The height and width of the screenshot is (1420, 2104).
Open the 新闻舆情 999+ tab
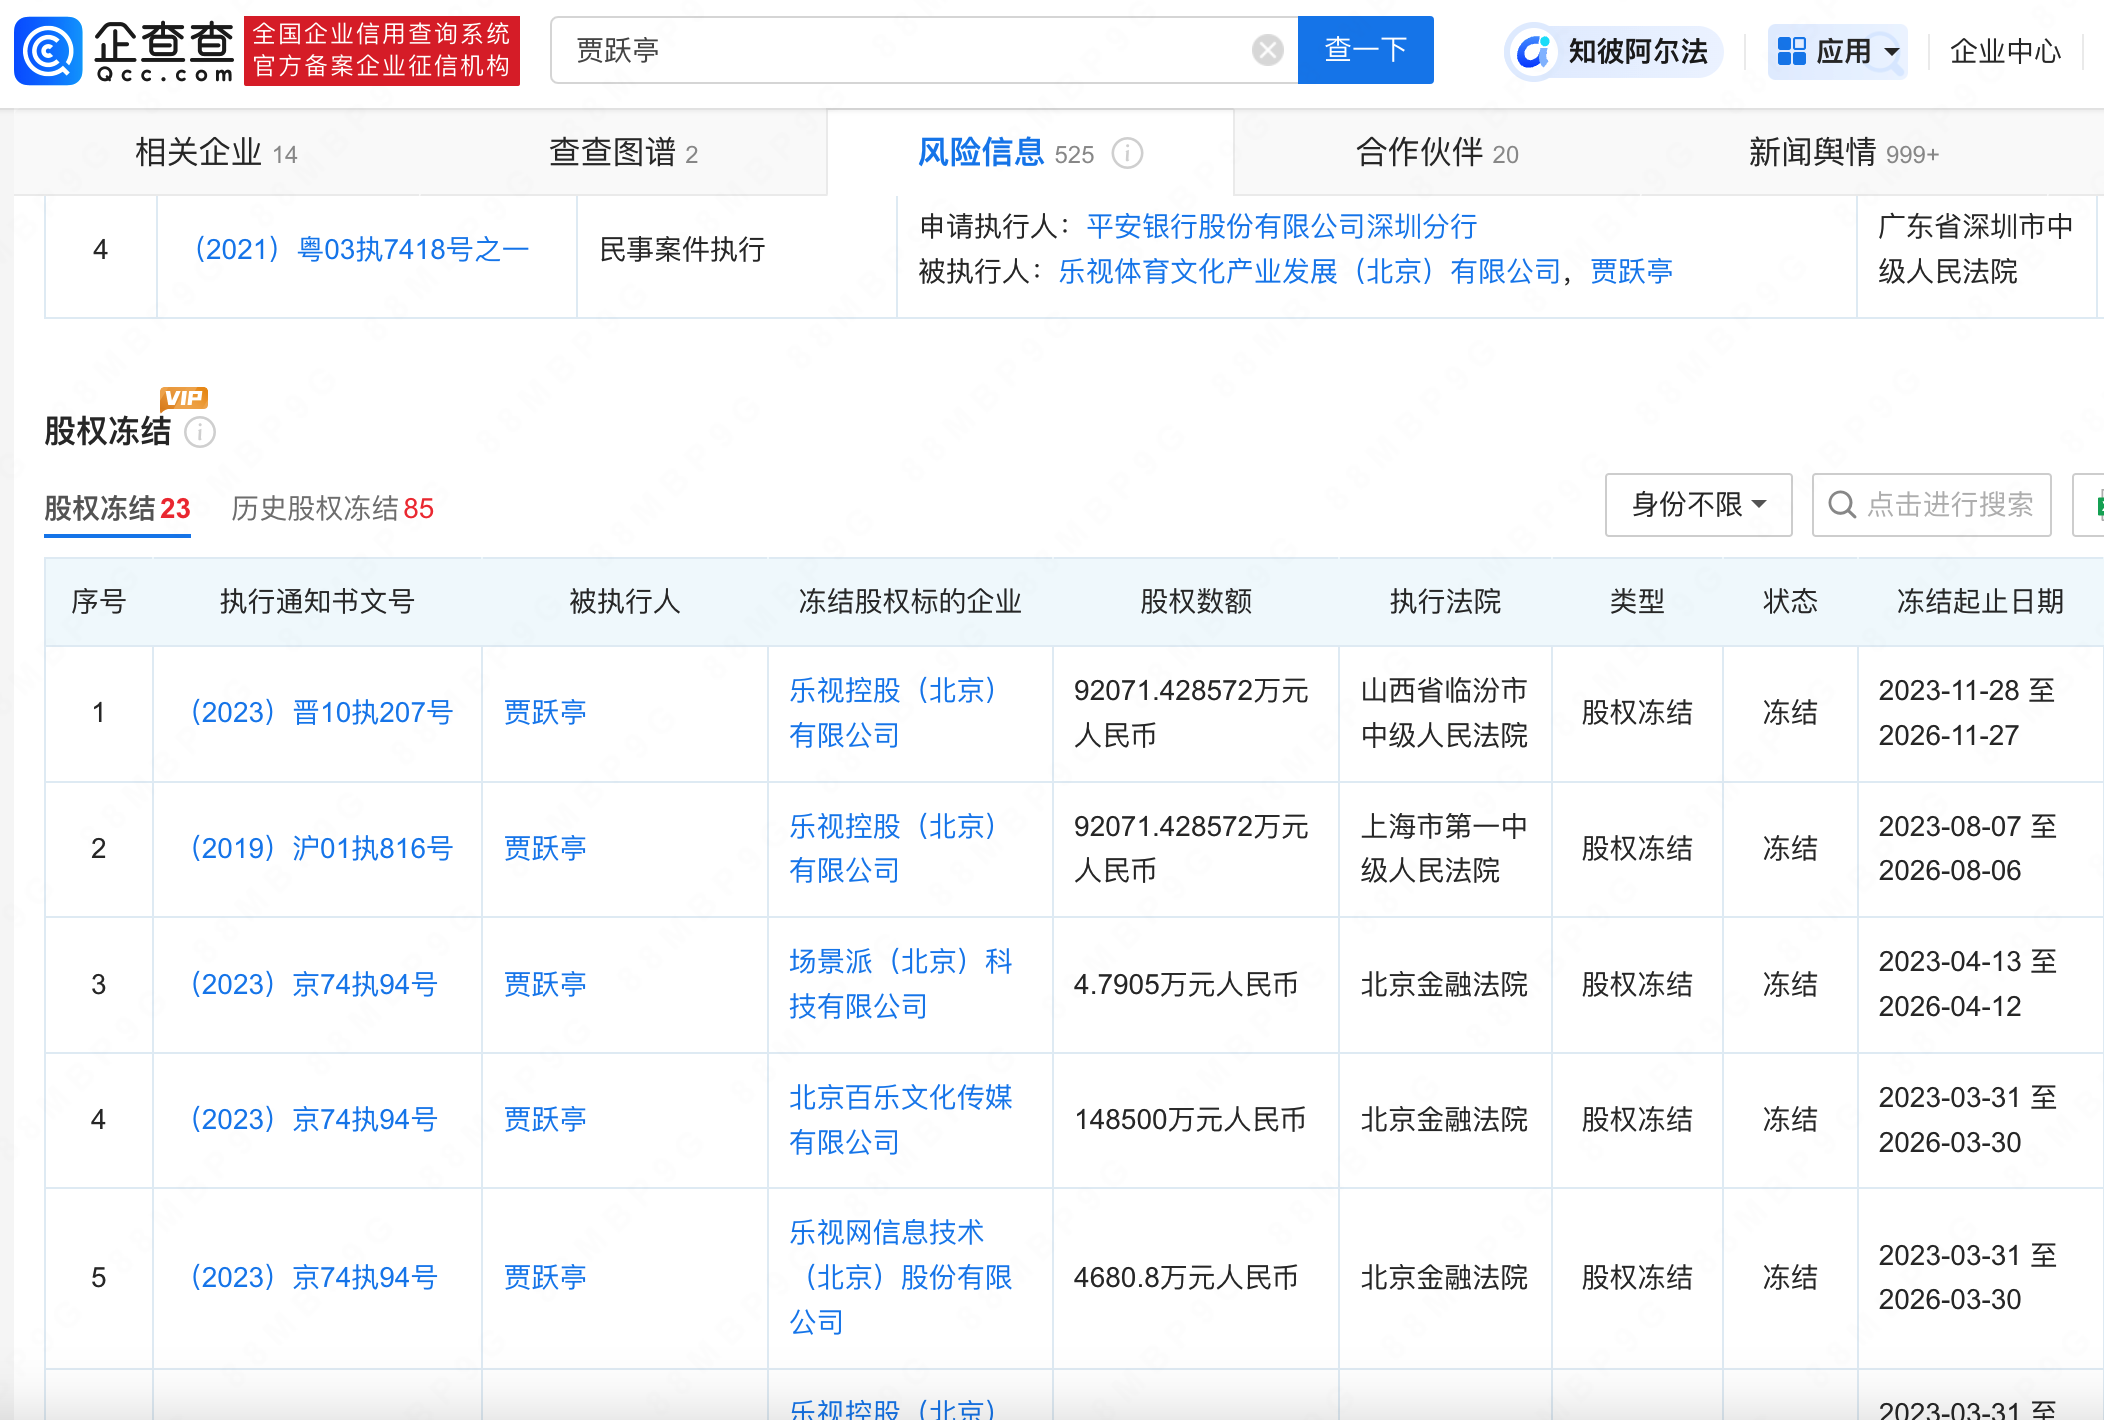1844,153
